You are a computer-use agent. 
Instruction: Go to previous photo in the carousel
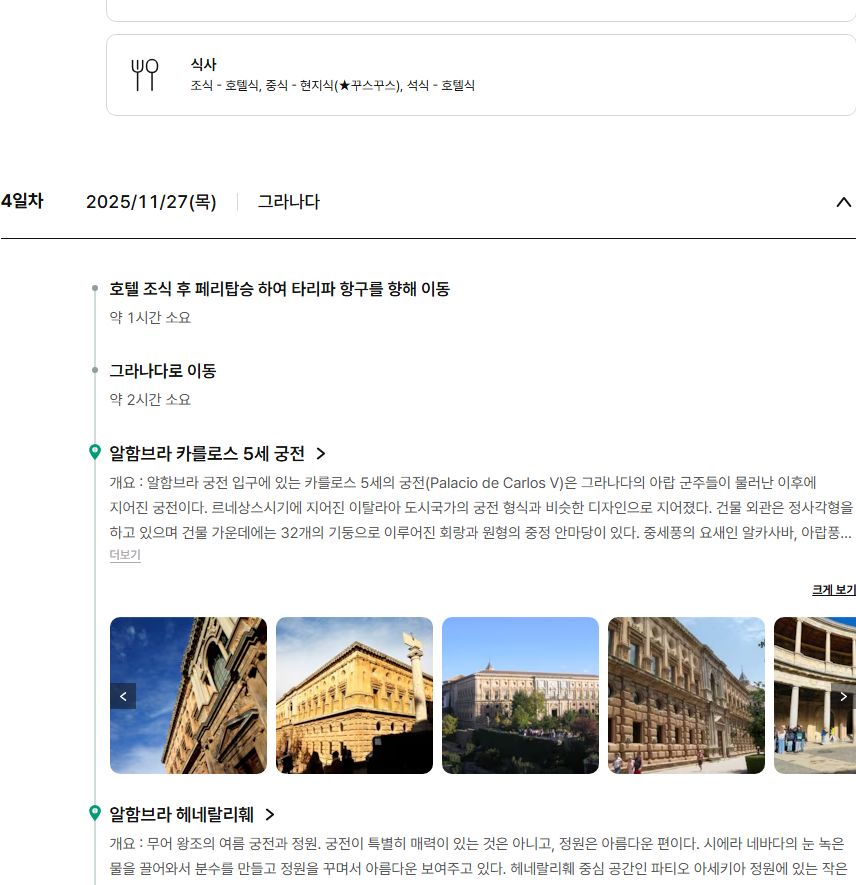(x=123, y=696)
